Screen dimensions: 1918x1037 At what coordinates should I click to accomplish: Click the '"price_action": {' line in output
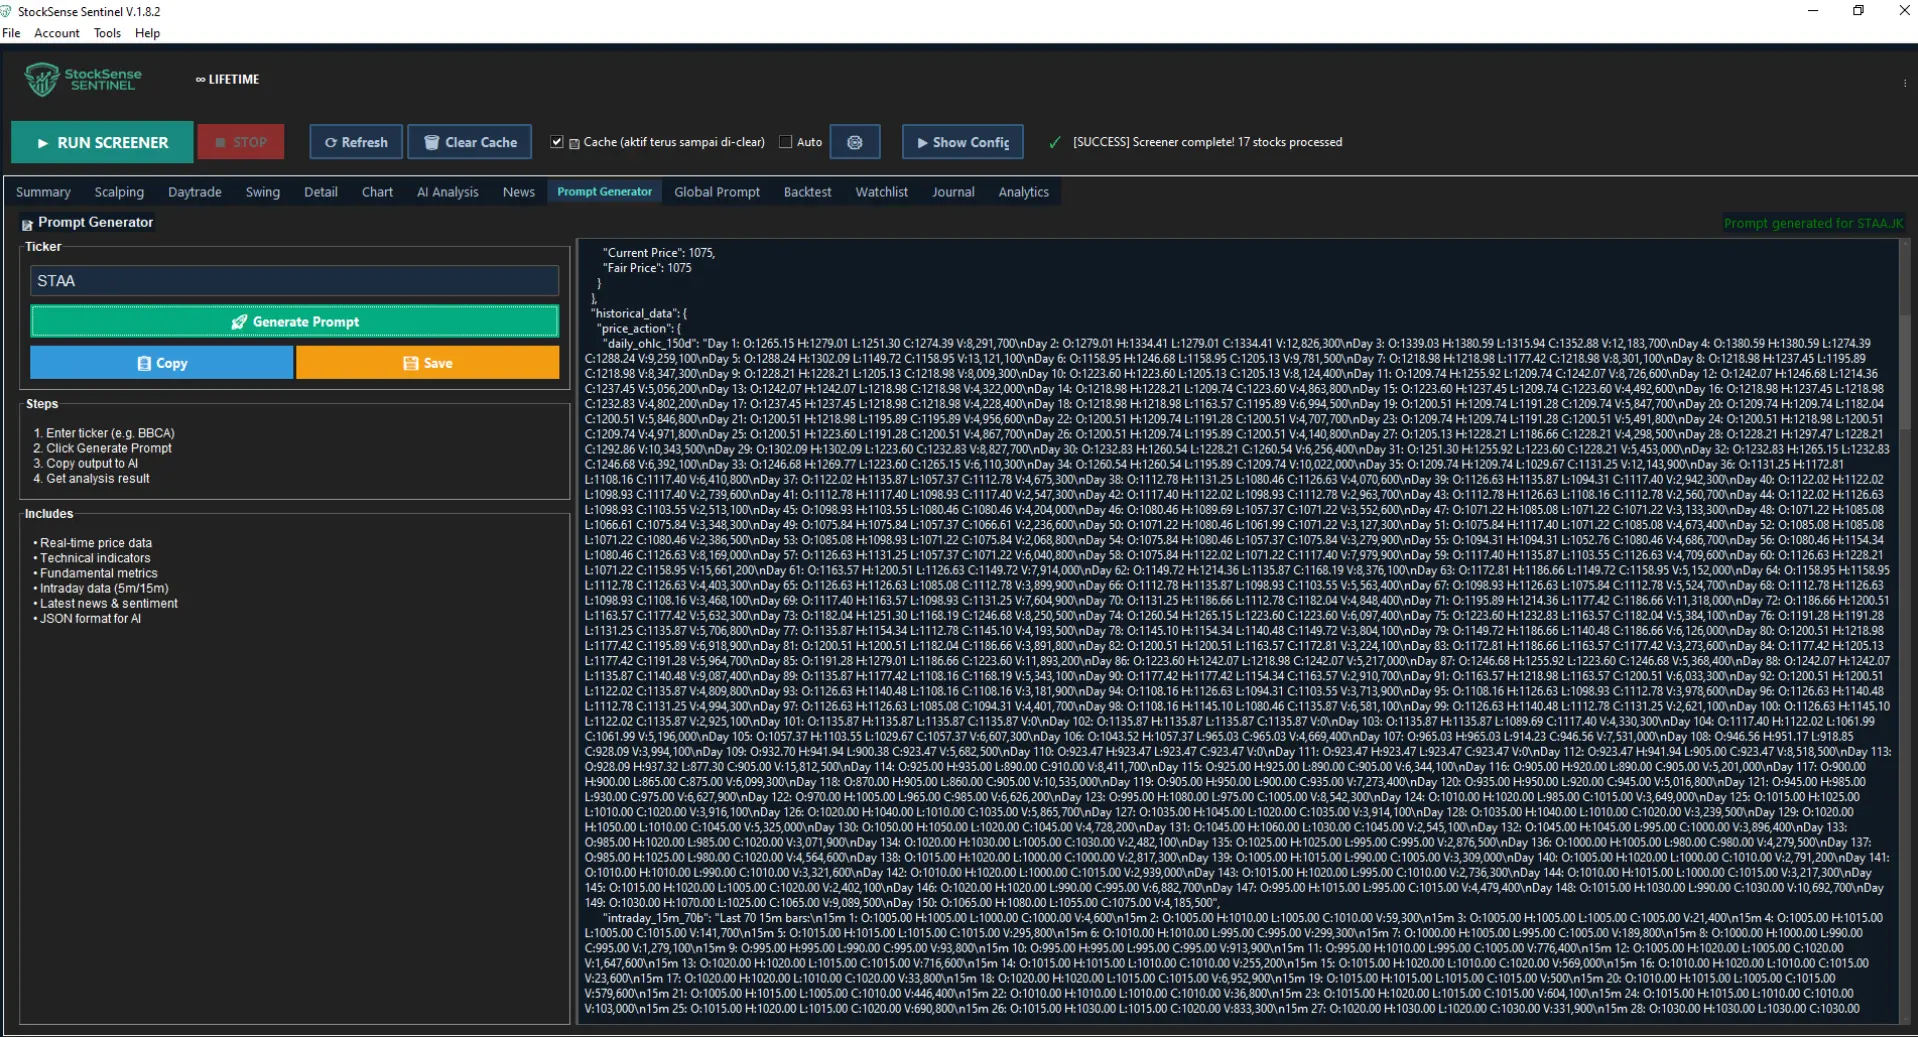point(639,328)
